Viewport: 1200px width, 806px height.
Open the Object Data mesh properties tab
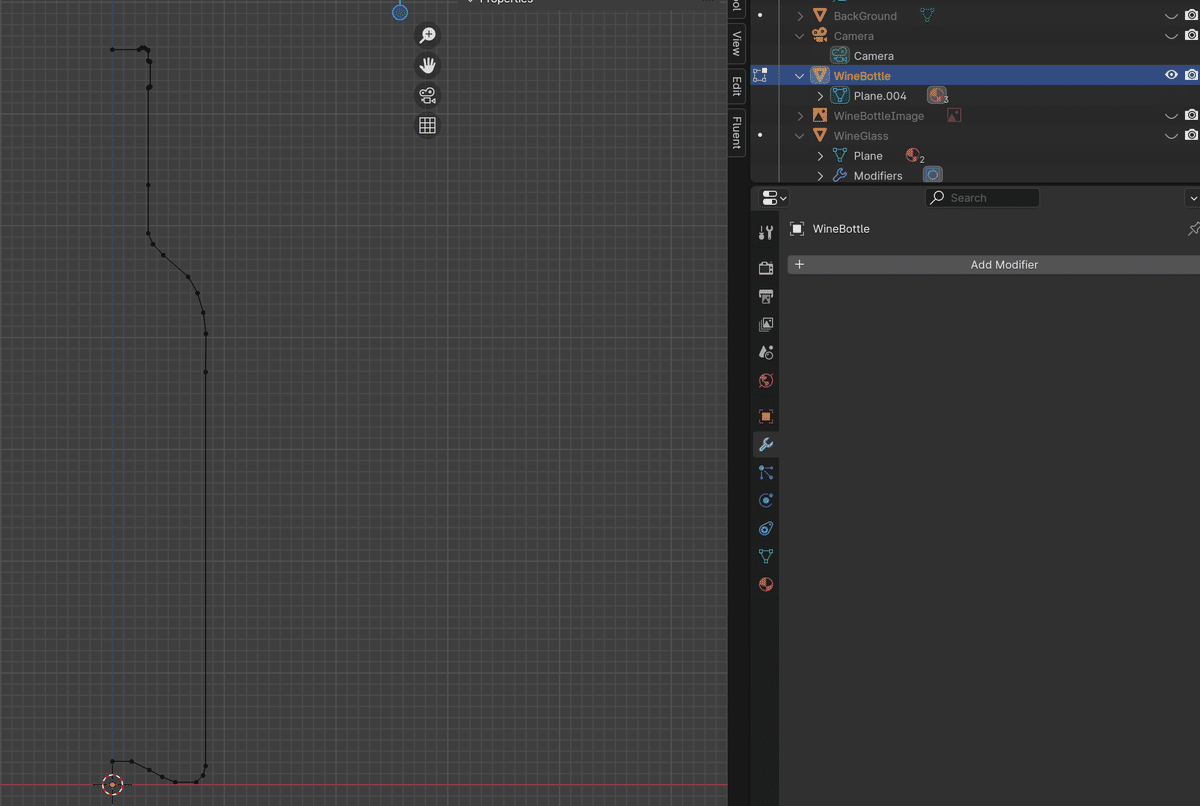coord(766,556)
